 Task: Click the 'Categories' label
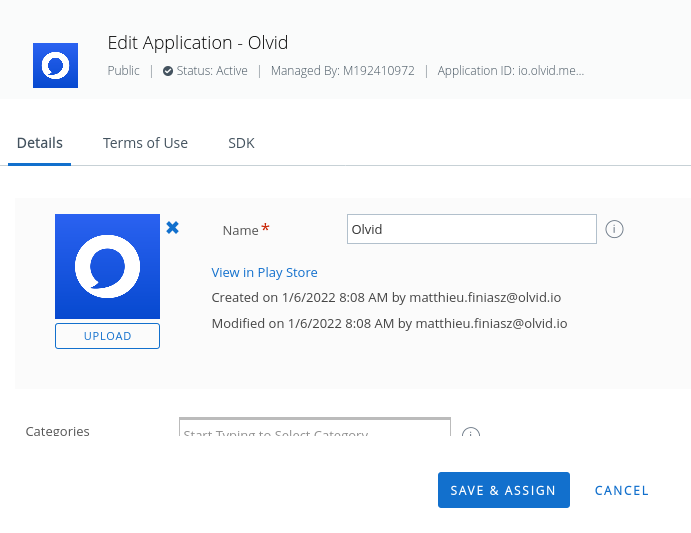[57, 431]
